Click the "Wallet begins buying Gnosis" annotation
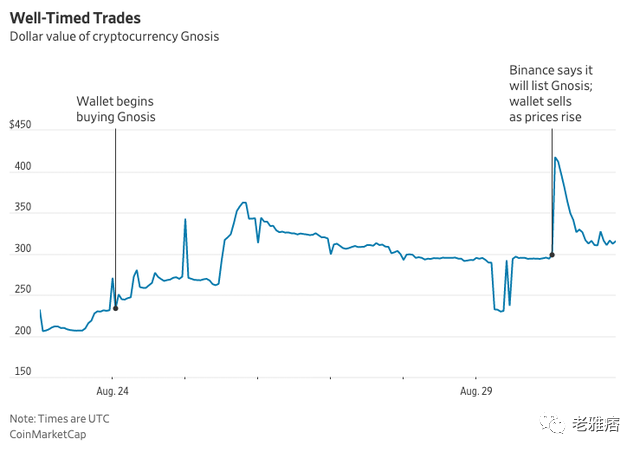This screenshot has height=452, width=640. tap(116, 110)
